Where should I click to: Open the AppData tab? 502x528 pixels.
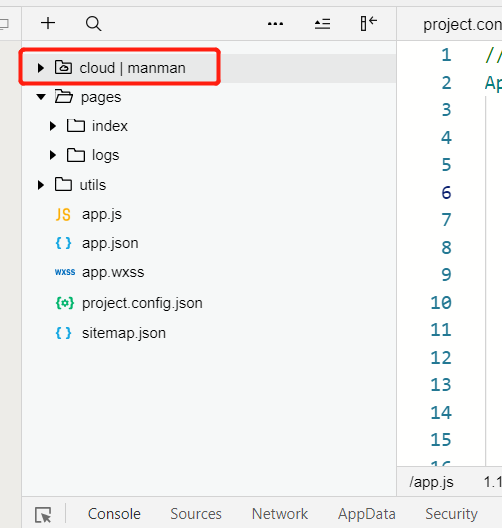(367, 514)
